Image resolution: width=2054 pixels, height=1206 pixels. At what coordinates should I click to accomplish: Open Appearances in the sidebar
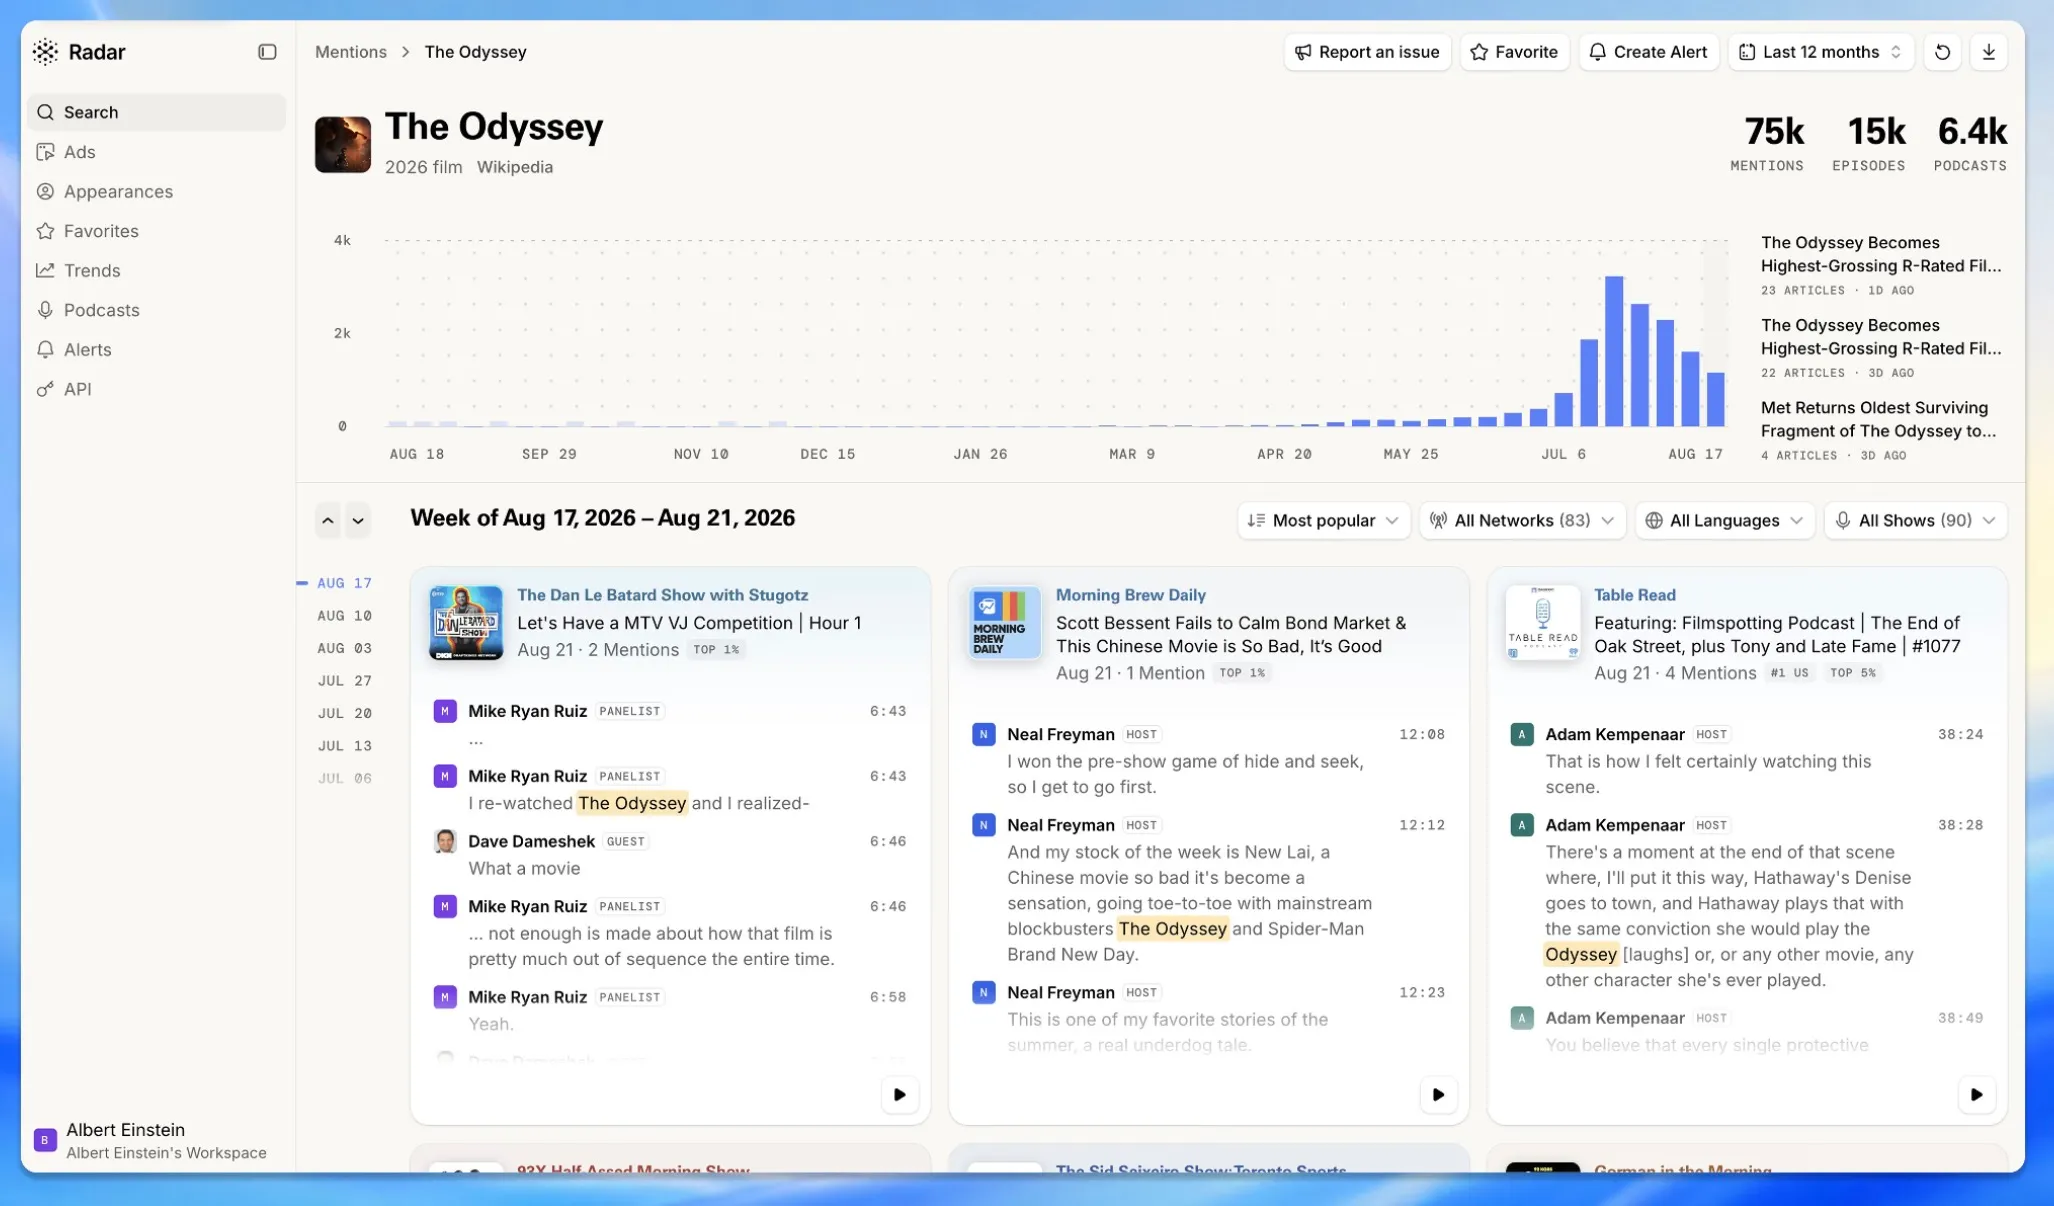(156, 191)
